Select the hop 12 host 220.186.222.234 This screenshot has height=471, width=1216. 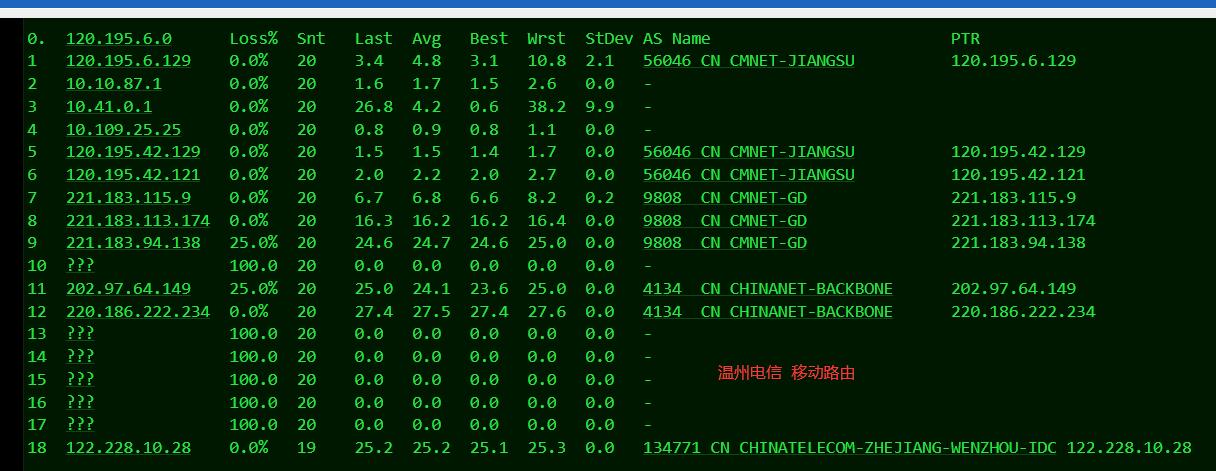pos(138,311)
